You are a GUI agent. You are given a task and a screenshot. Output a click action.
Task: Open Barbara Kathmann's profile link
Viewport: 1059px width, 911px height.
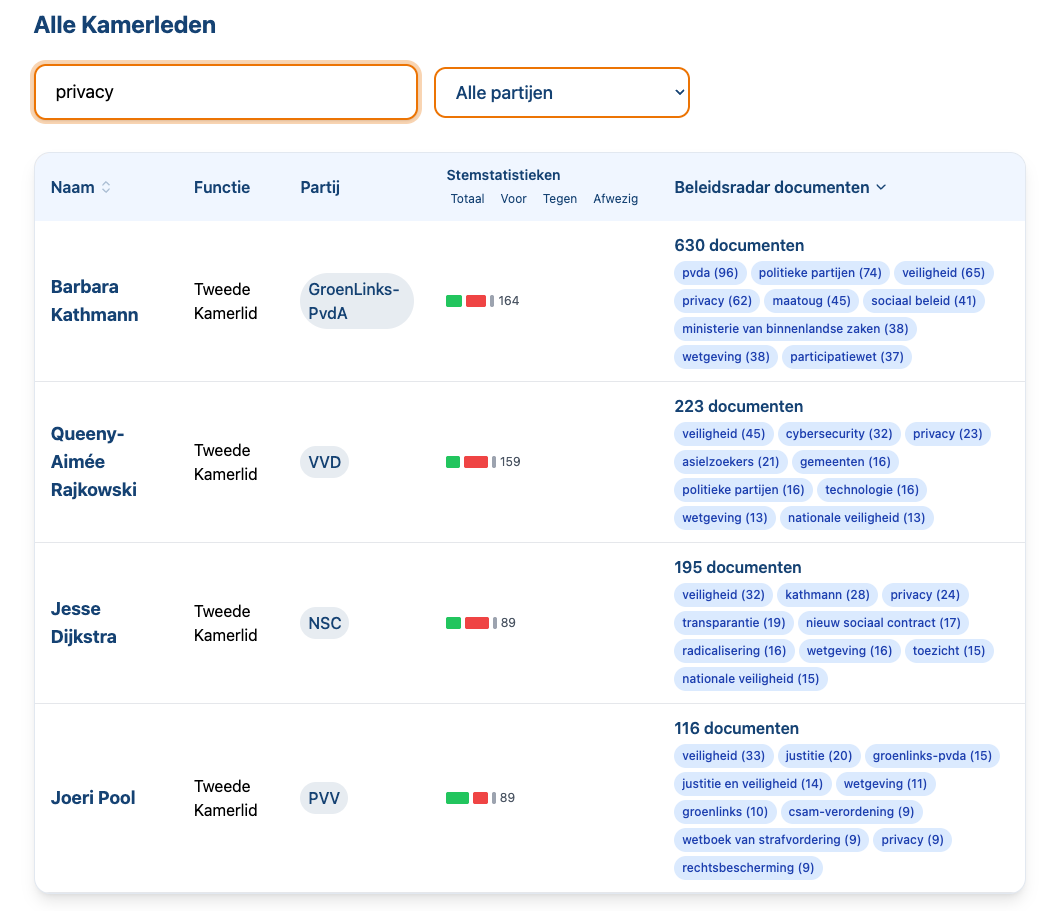[x=94, y=301]
